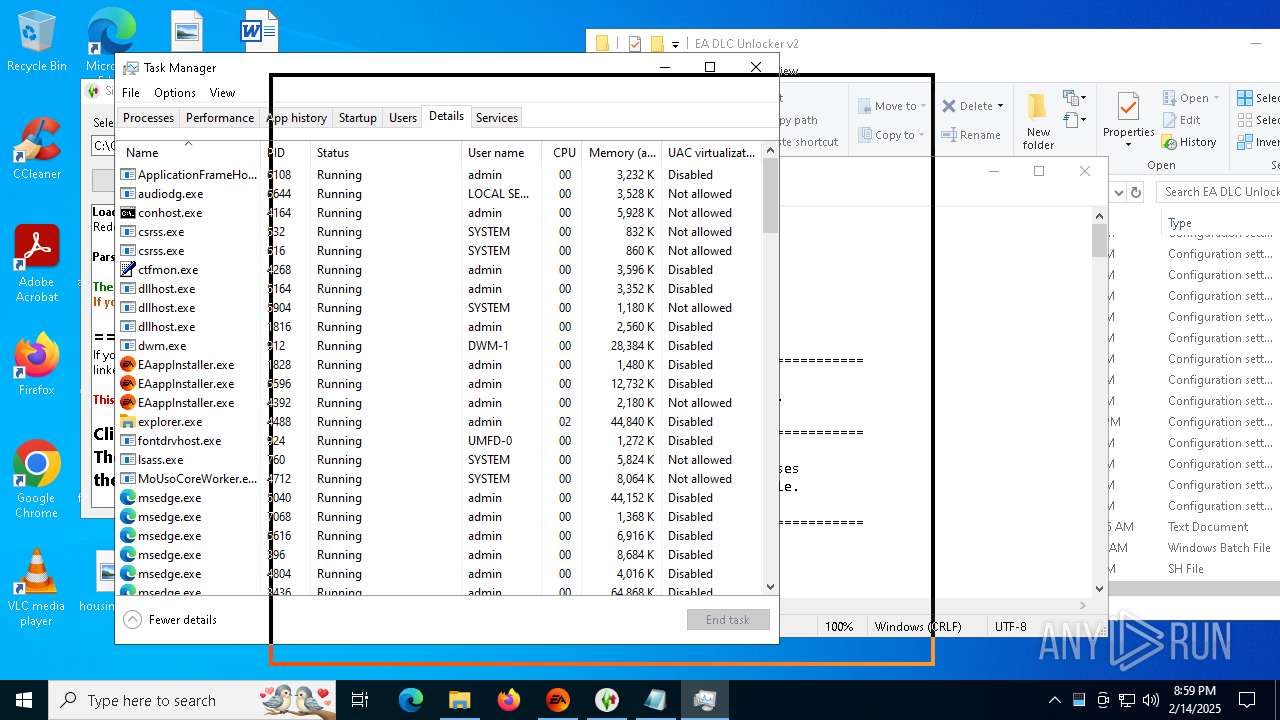Select the Windows Batch File entry
Image resolution: width=1280 pixels, height=720 pixels.
[x=1219, y=548]
